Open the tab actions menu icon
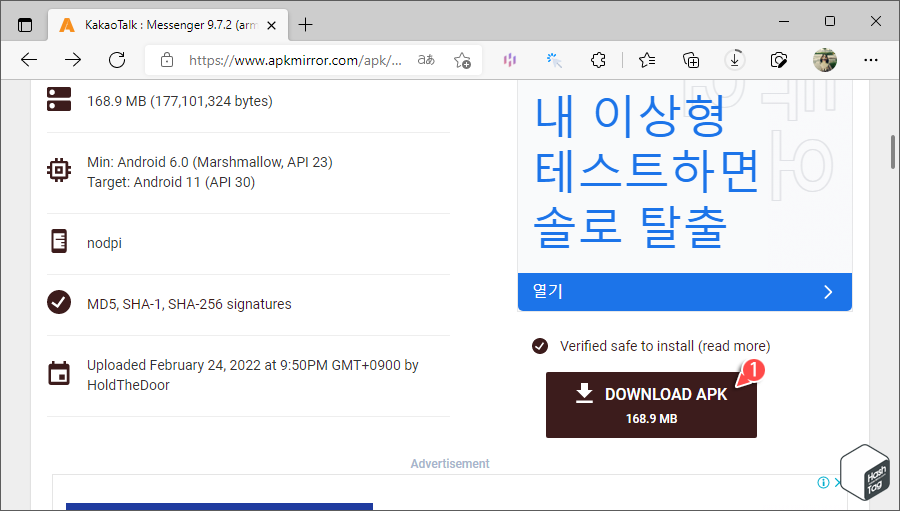This screenshot has height=511, width=900. (x=25, y=25)
